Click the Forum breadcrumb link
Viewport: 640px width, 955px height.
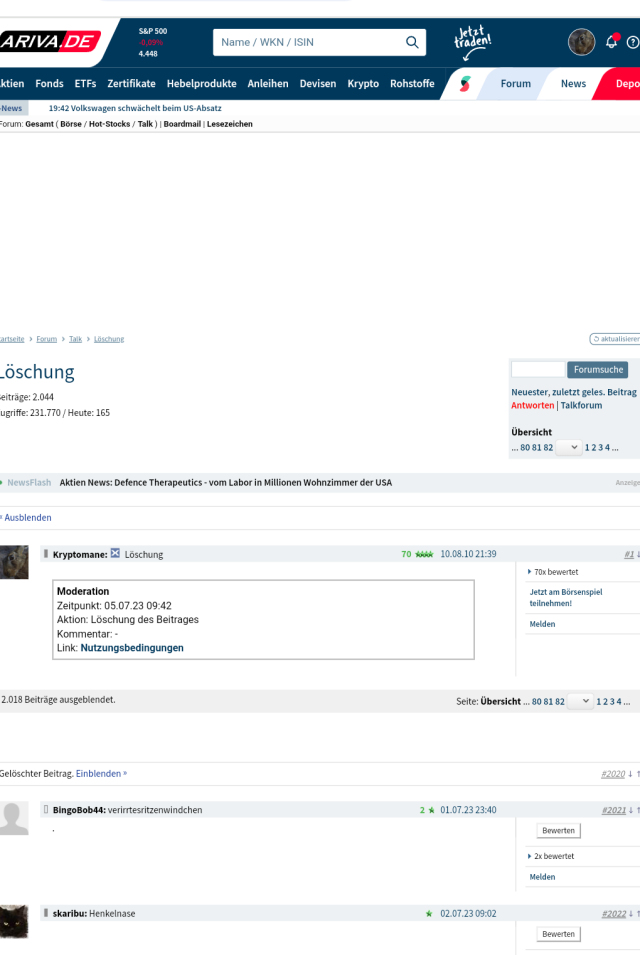46,339
